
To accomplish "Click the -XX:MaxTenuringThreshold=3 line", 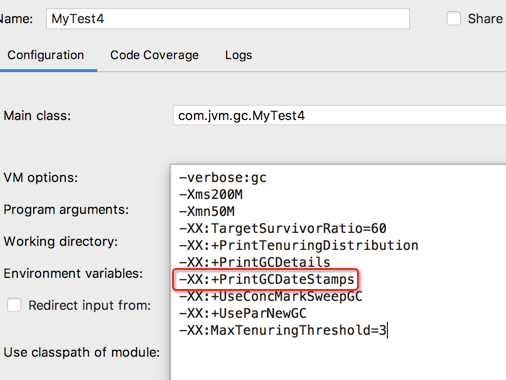I will point(283,330).
